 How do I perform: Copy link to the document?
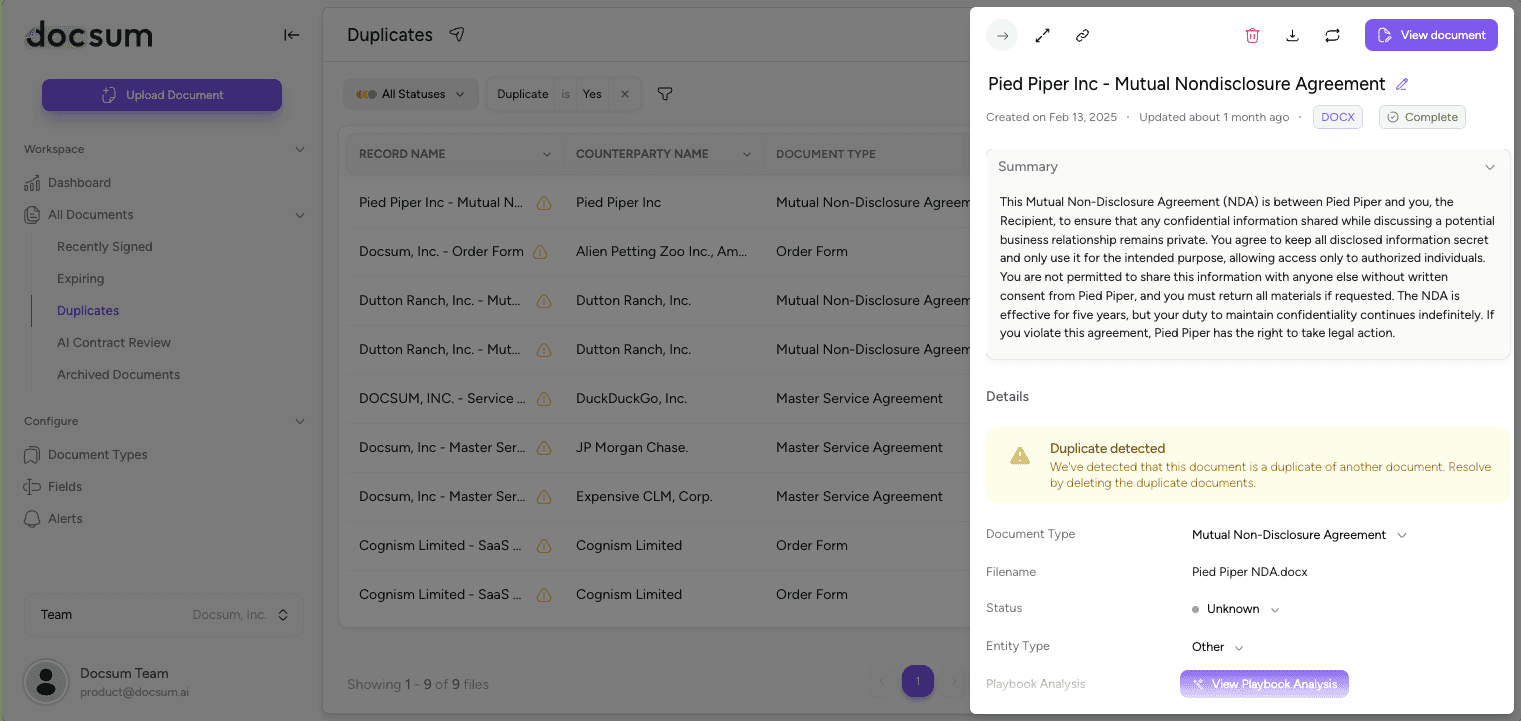1082,35
